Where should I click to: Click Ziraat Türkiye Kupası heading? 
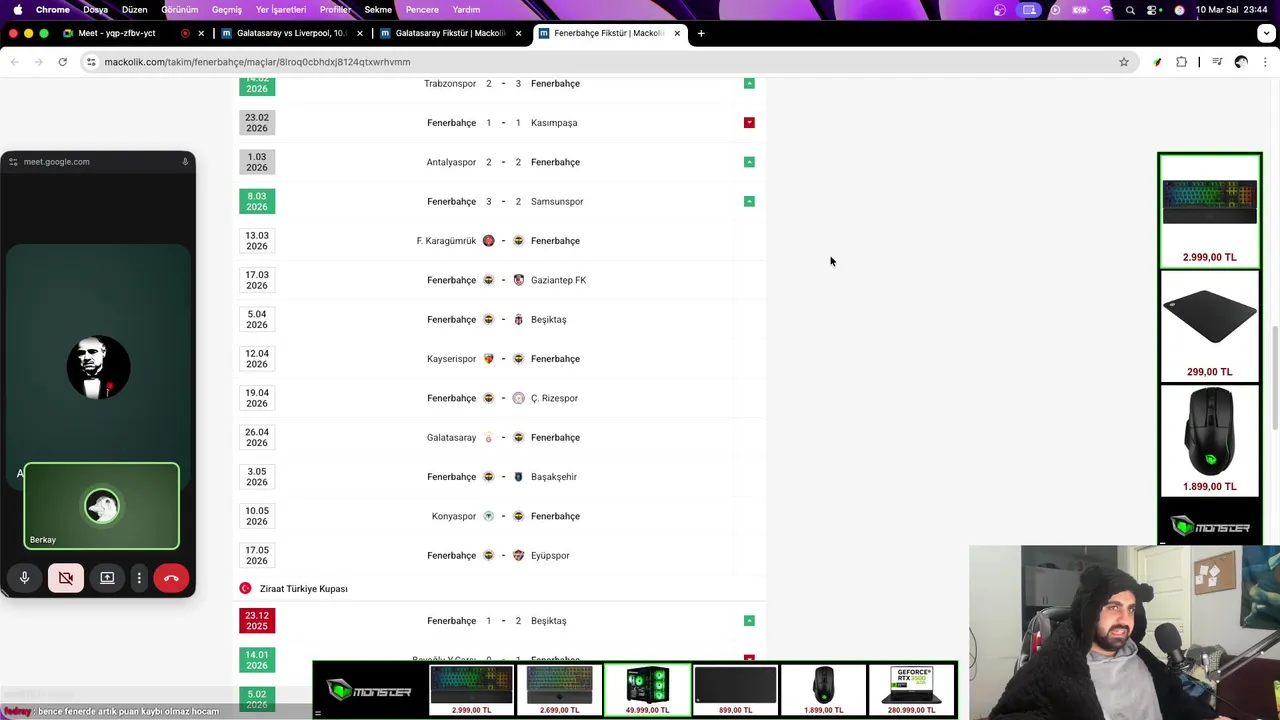tap(304, 589)
